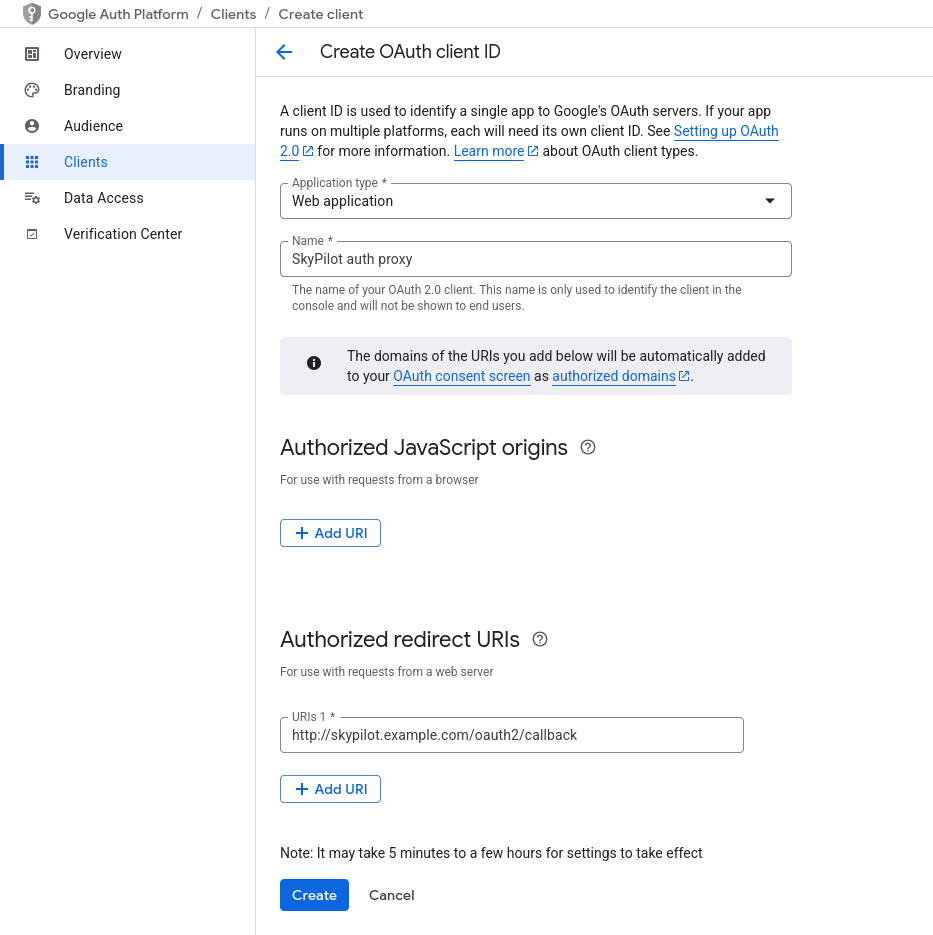Open the Data Access sidebar page
Viewport: 933px width, 935px height.
(128, 198)
